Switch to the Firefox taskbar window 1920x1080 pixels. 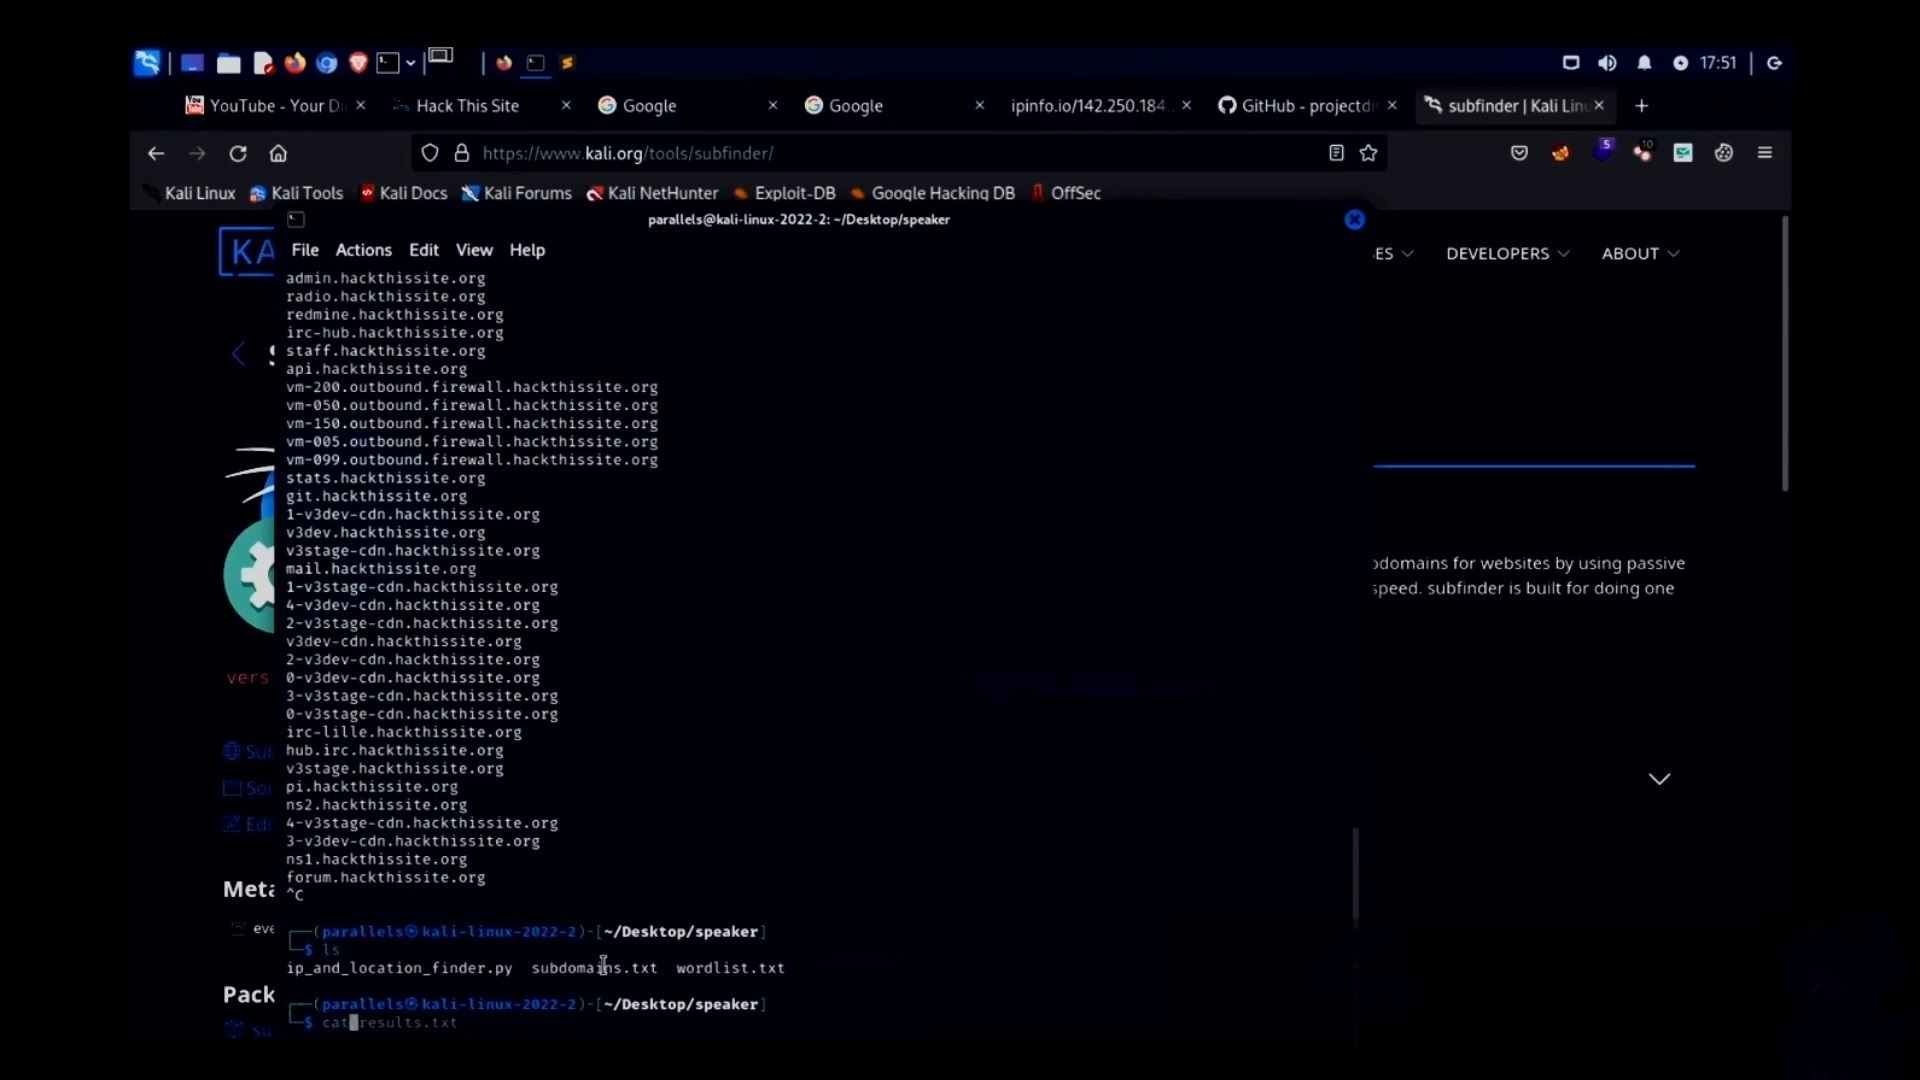pos(504,64)
